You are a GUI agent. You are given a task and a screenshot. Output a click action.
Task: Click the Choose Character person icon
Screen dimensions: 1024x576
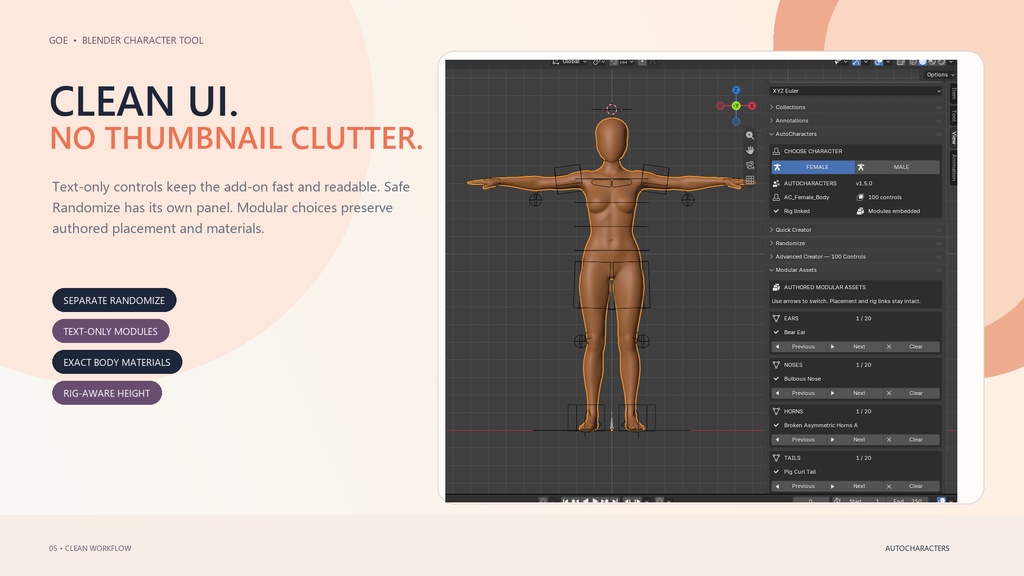coord(776,151)
